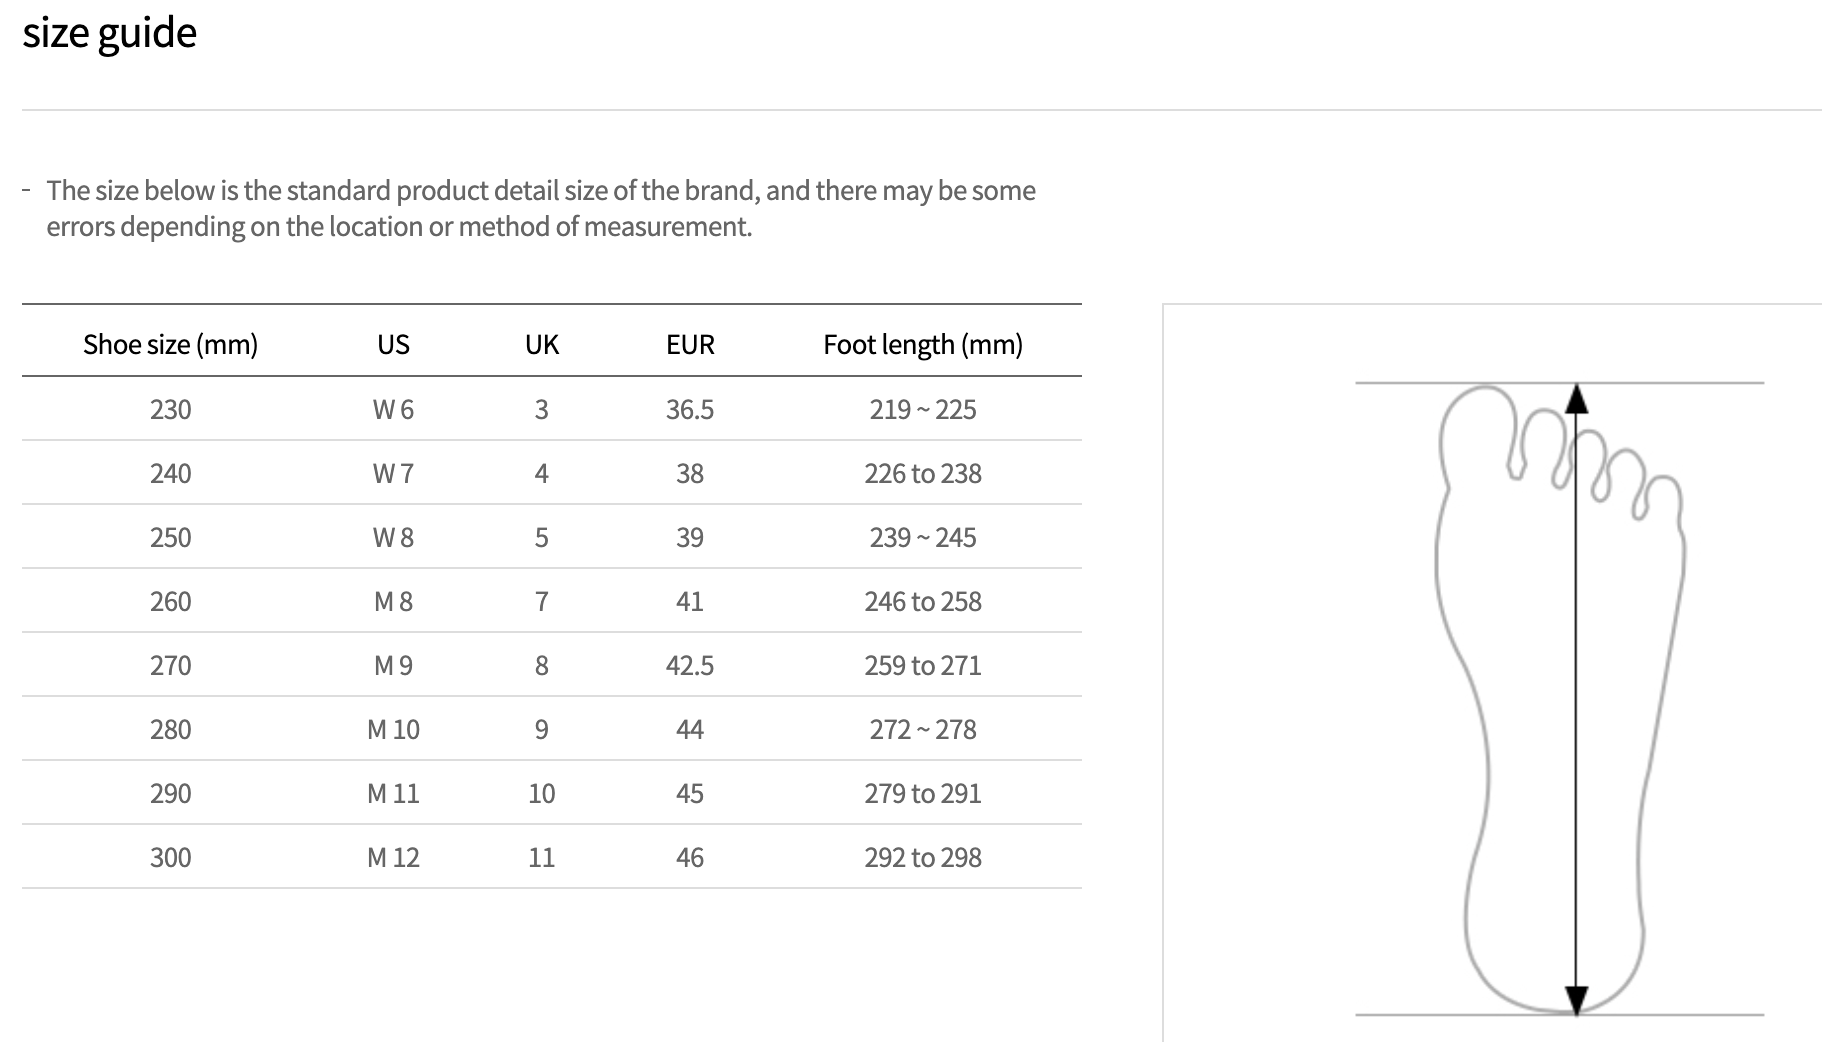The width and height of the screenshot is (1822, 1042).
Task: Click the "272 ~ 278" foot length cell
Action: (922, 729)
